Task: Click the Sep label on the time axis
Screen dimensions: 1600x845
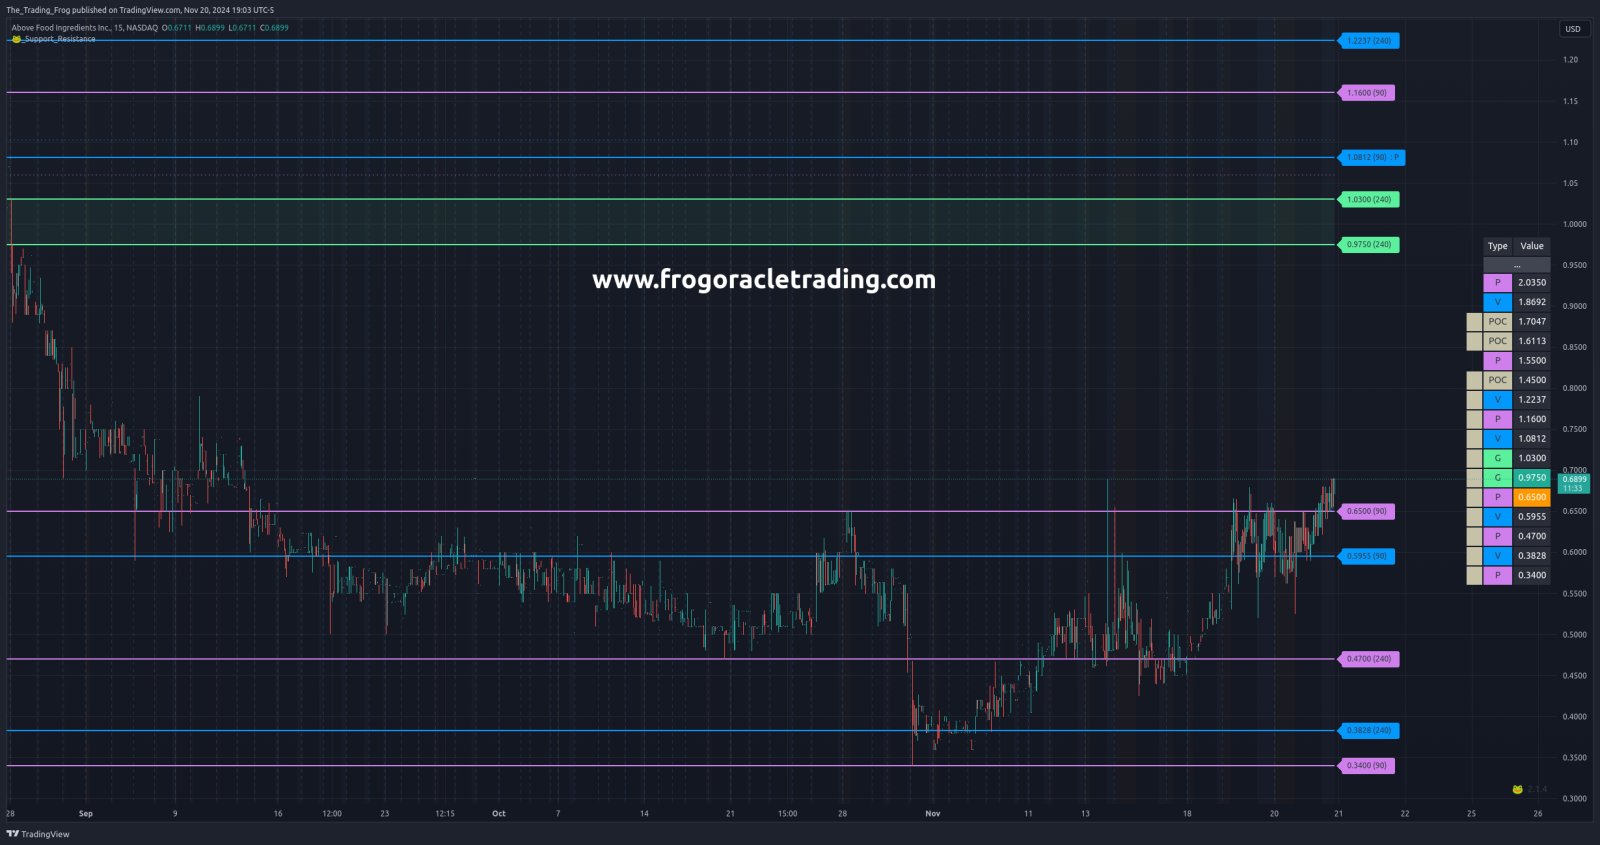Action: click(86, 814)
